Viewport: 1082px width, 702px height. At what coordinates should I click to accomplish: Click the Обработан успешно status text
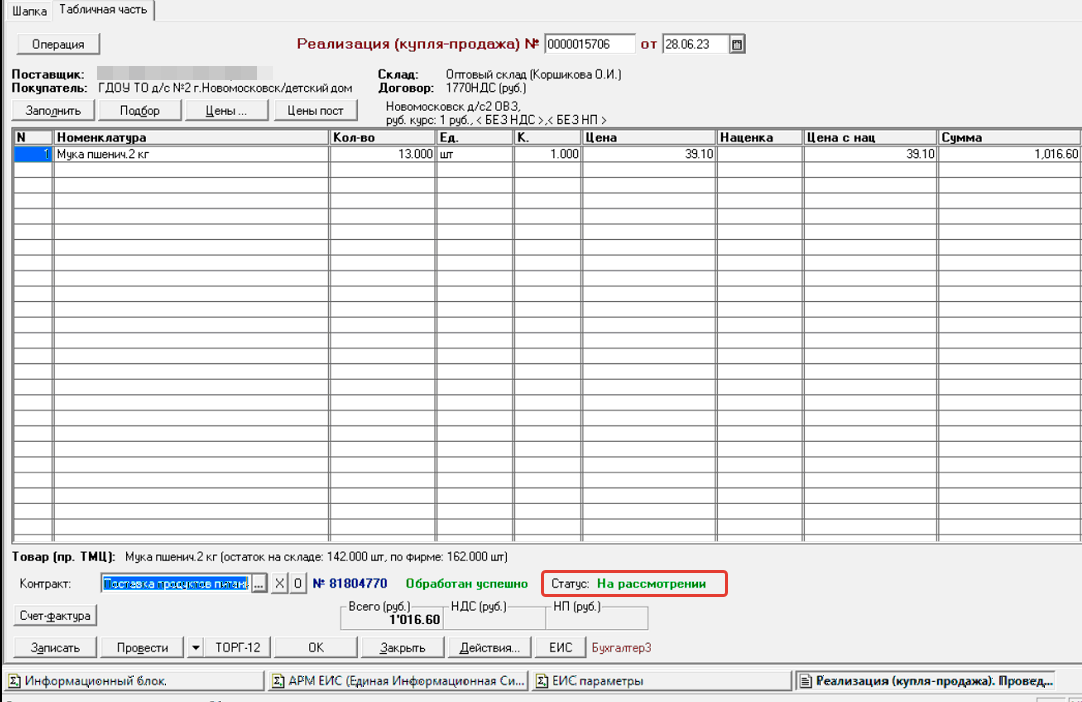[466, 583]
